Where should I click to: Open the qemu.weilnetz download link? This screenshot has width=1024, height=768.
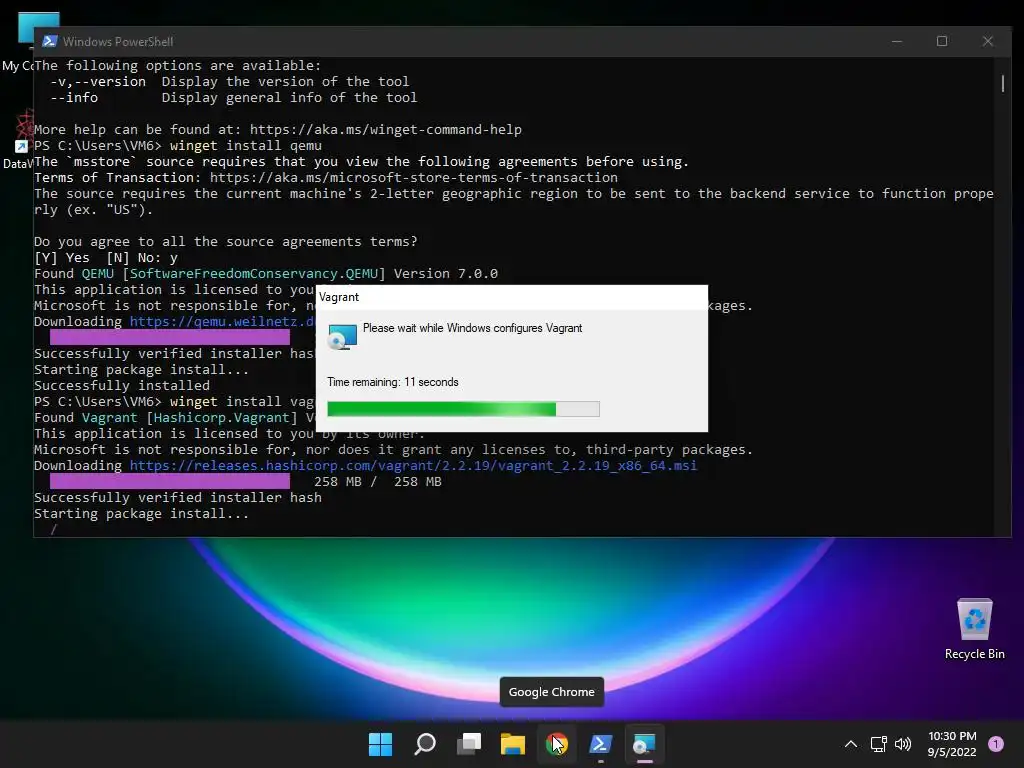tap(223, 321)
